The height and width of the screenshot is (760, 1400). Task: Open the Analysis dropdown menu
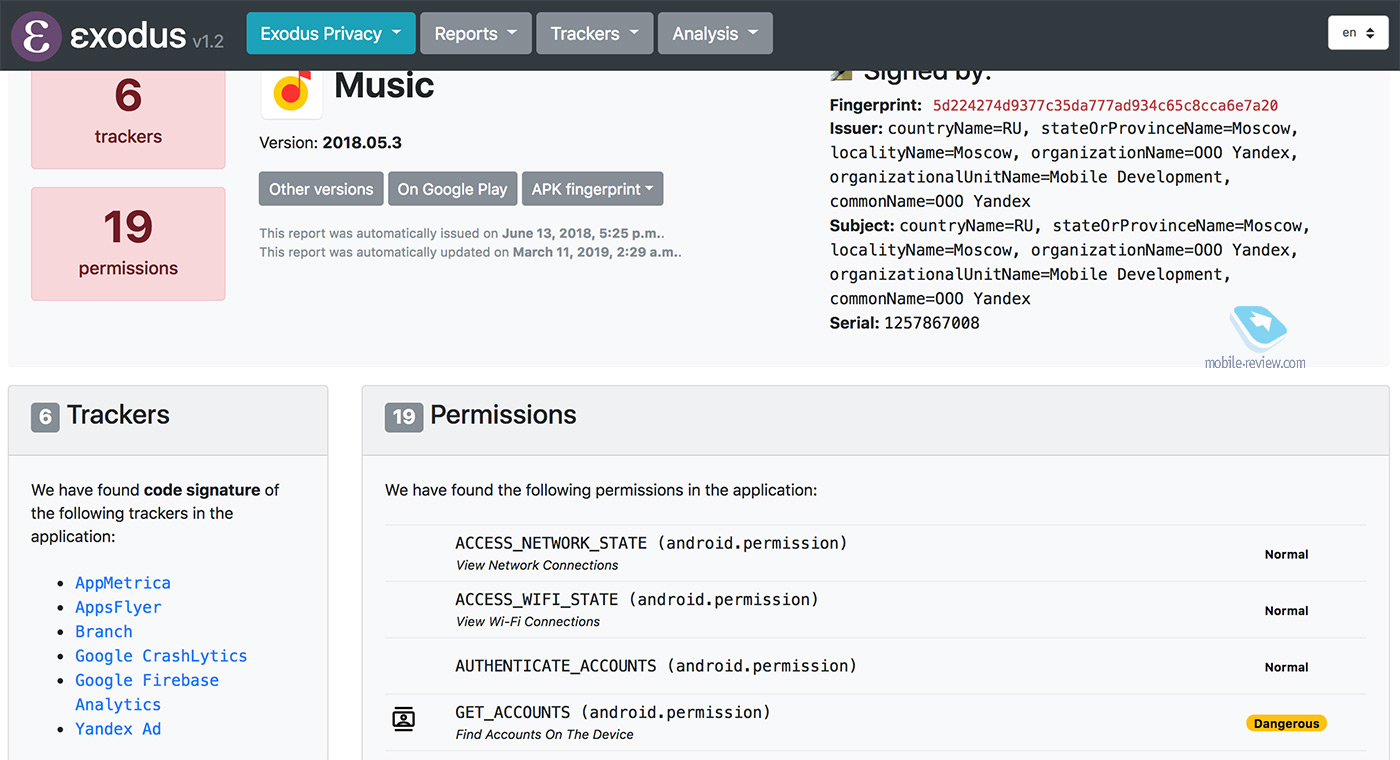click(x=715, y=33)
